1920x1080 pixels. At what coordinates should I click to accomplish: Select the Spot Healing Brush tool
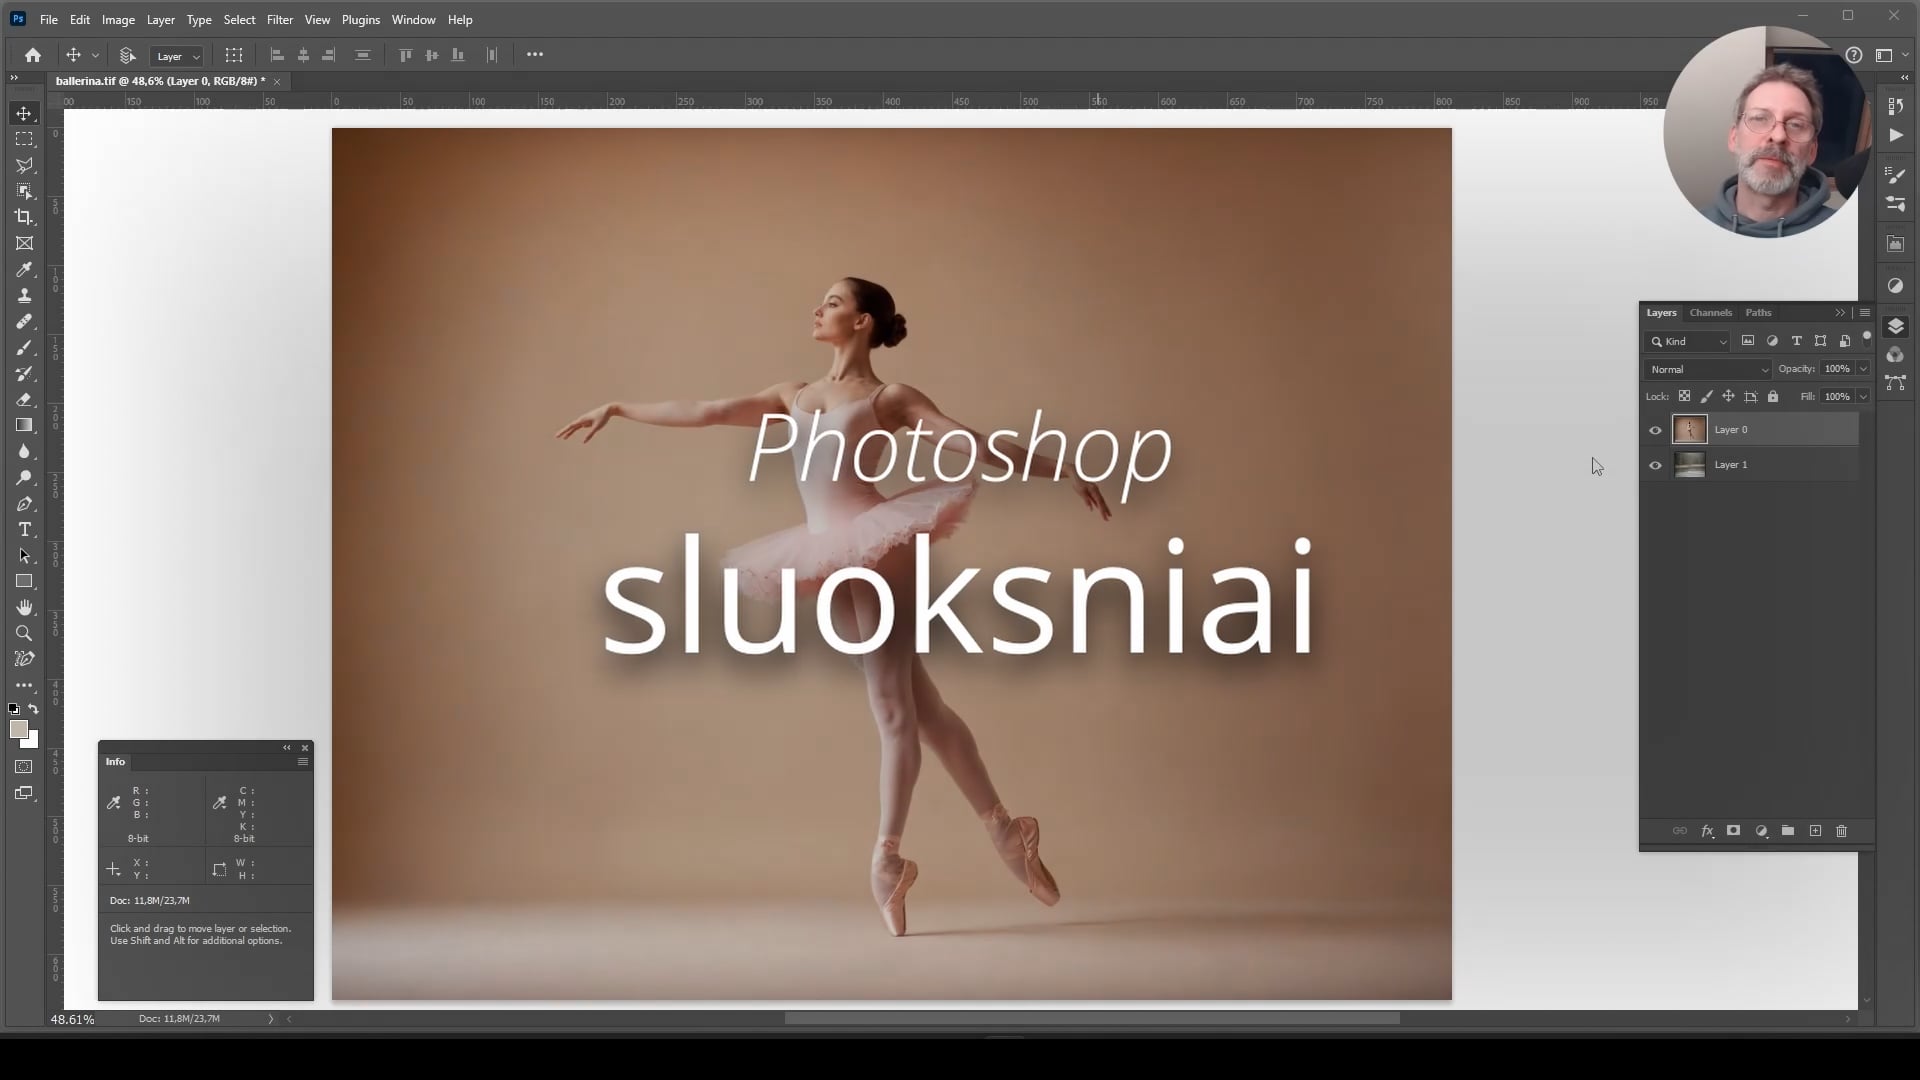(24, 321)
